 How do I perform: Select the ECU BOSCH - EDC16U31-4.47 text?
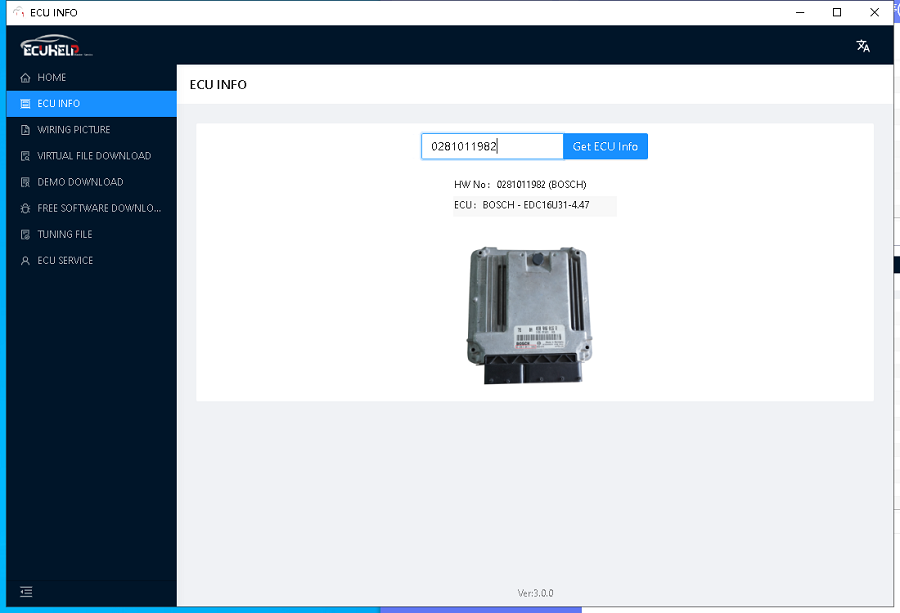(522, 205)
